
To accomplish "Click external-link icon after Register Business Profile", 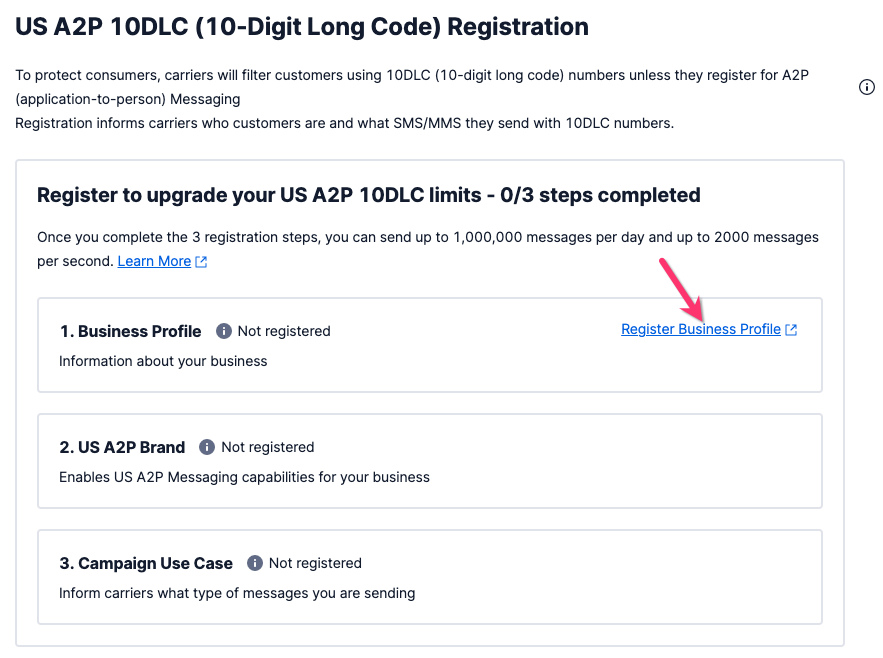I will (x=792, y=330).
